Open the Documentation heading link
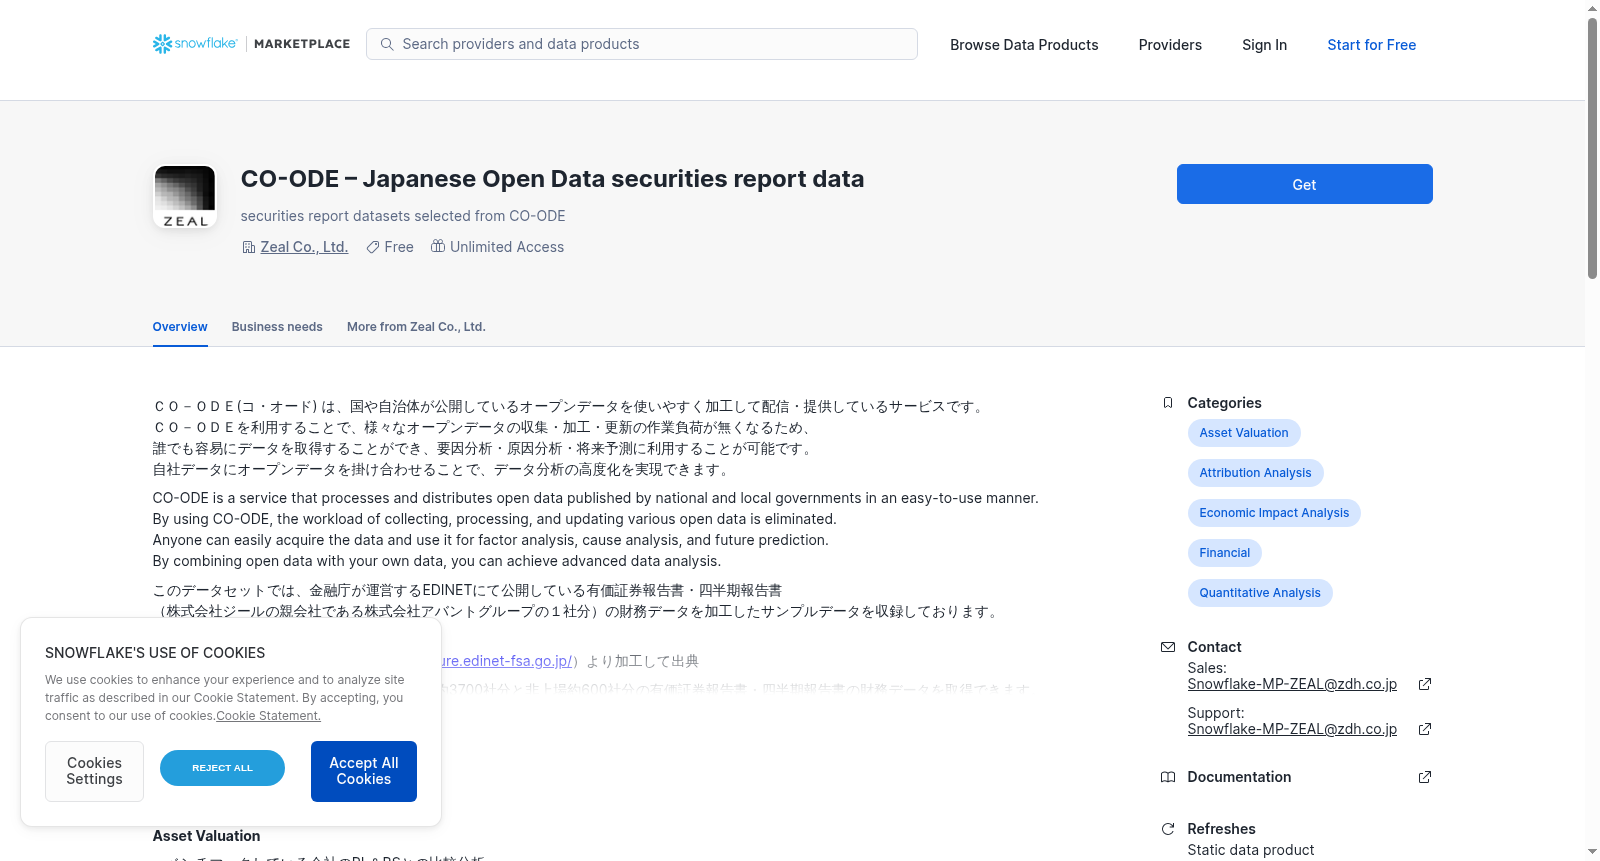 [x=1239, y=777]
